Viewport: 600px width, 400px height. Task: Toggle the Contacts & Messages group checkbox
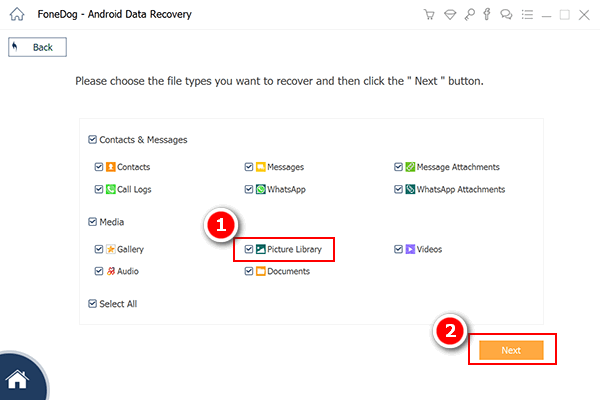point(92,140)
